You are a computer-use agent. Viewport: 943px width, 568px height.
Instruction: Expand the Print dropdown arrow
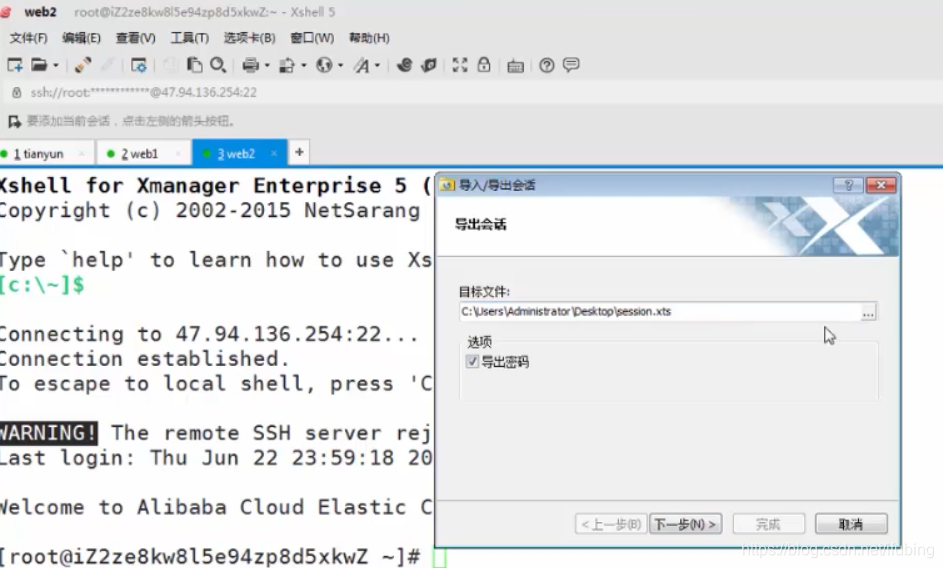[267, 65]
